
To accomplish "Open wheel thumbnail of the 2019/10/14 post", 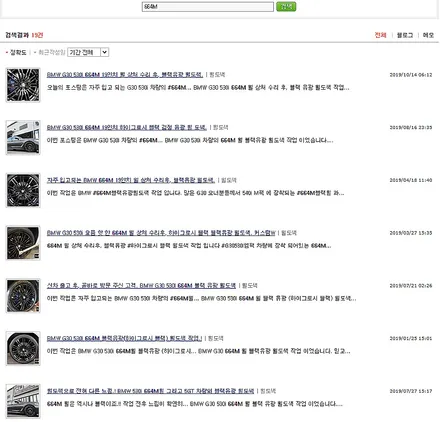I will pos(23,85).
